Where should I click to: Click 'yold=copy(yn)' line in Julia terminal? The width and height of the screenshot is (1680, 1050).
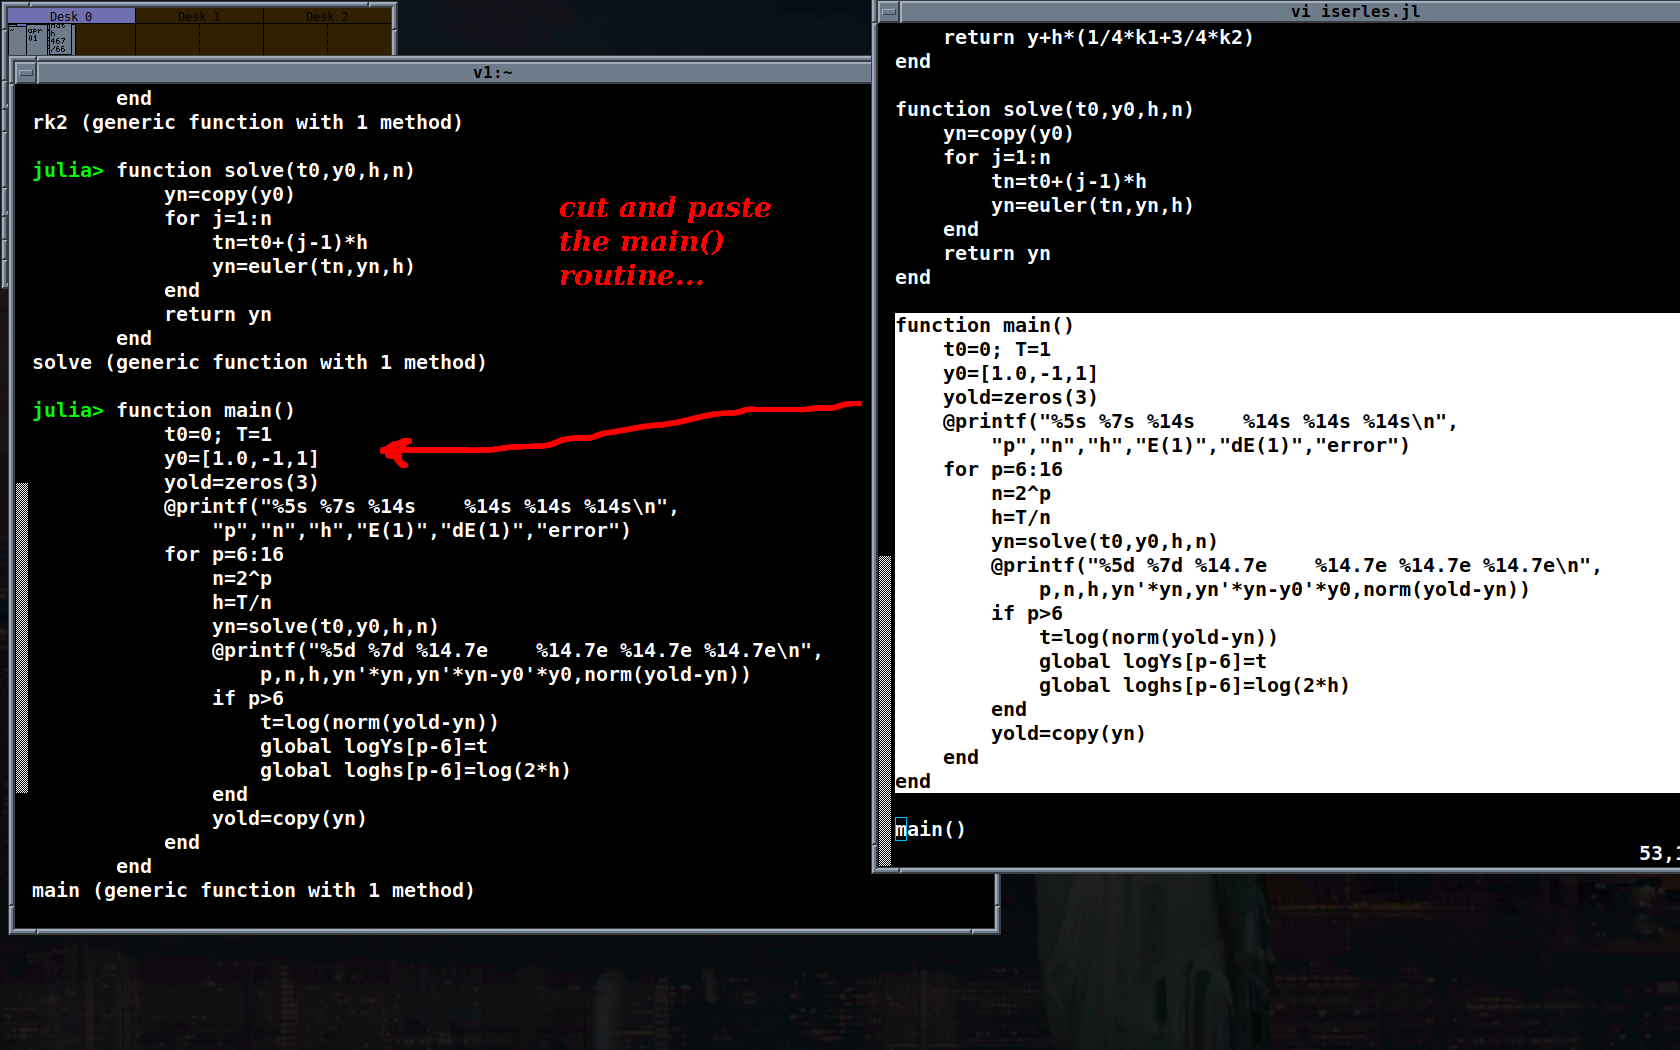289,818
